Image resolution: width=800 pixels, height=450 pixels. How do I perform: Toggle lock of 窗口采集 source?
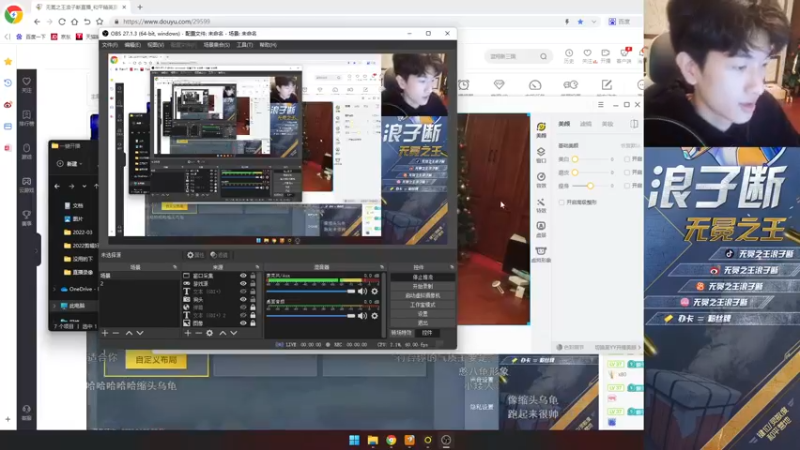click(253, 276)
